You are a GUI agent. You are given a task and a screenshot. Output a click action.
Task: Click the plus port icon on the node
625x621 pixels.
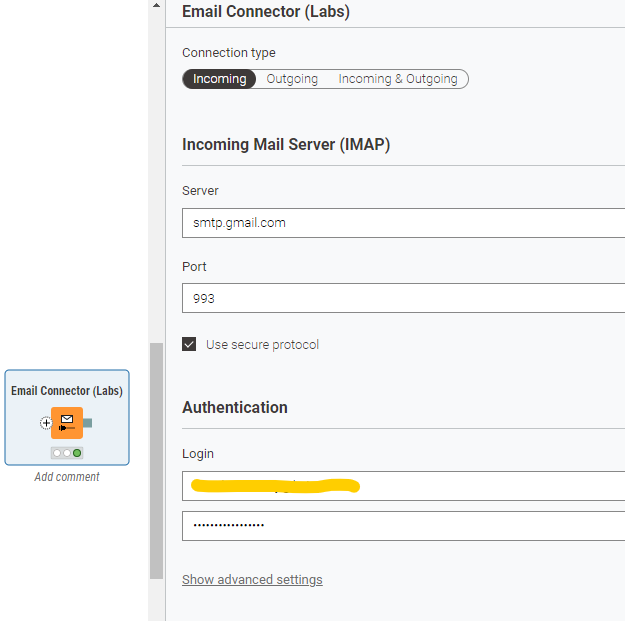pos(46,423)
